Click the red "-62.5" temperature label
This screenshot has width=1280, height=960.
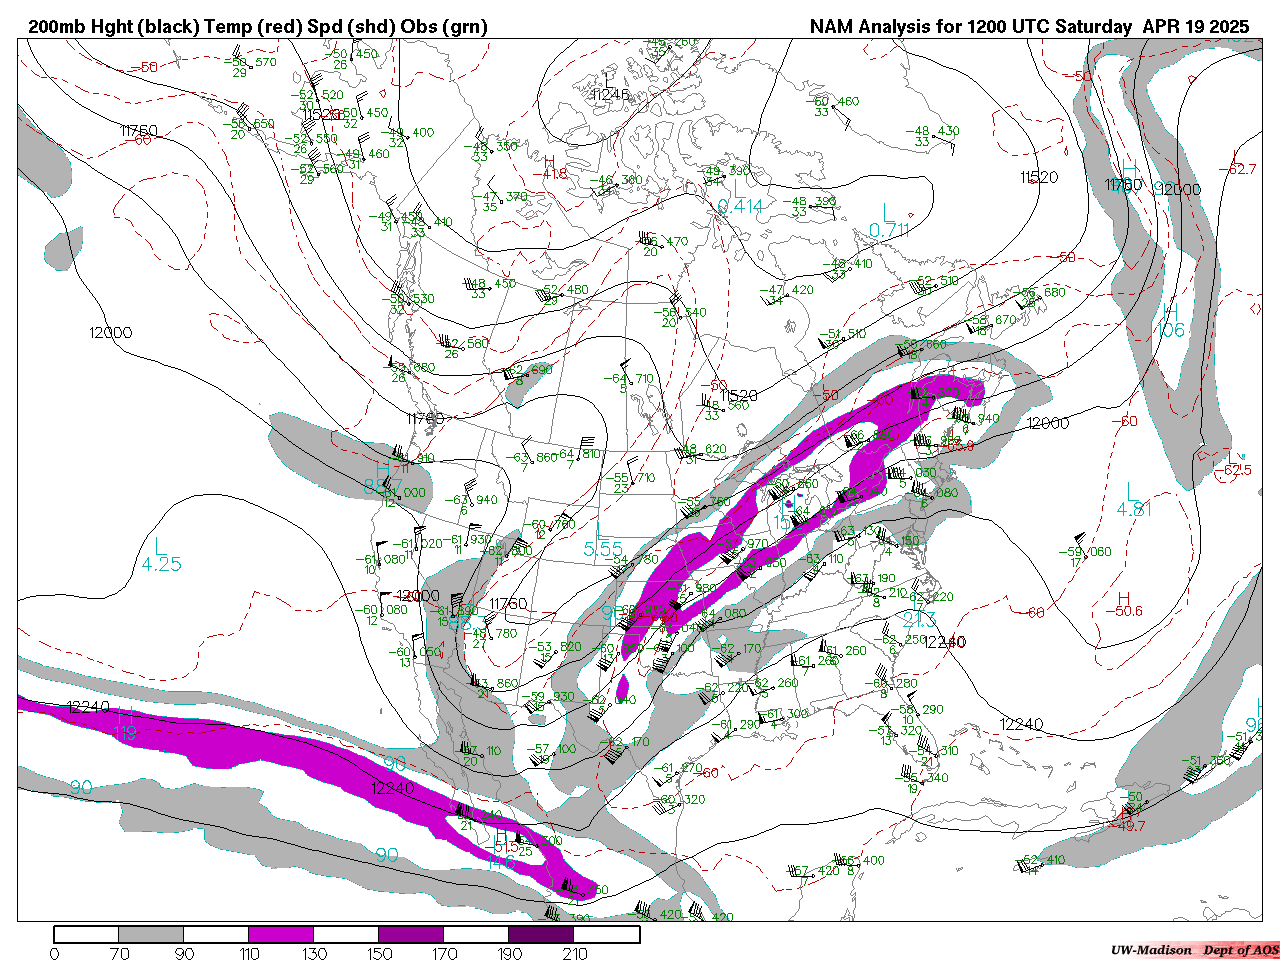pos(1231,470)
